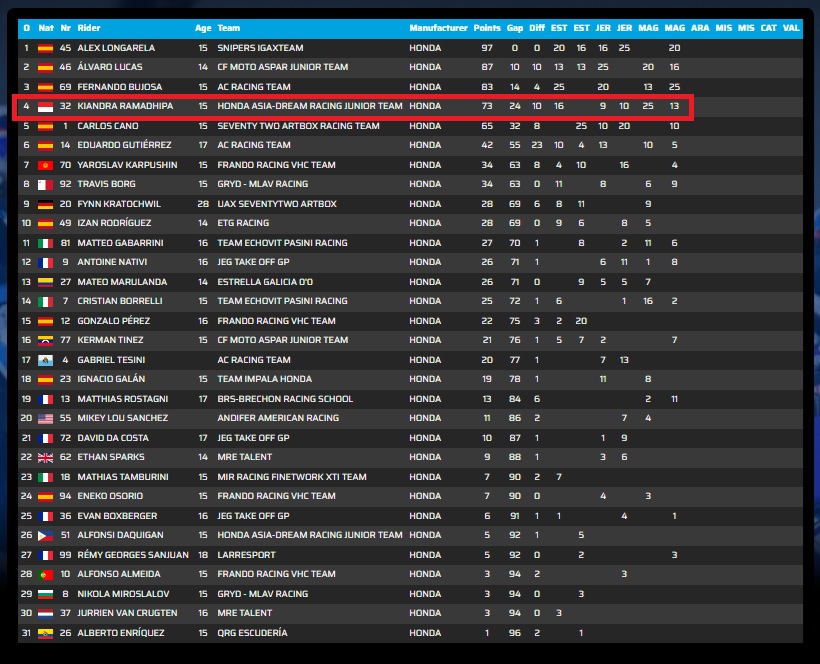This screenshot has width=820, height=664.
Task: Click team LARRESPORT
Action: pyautogui.click(x=246, y=555)
